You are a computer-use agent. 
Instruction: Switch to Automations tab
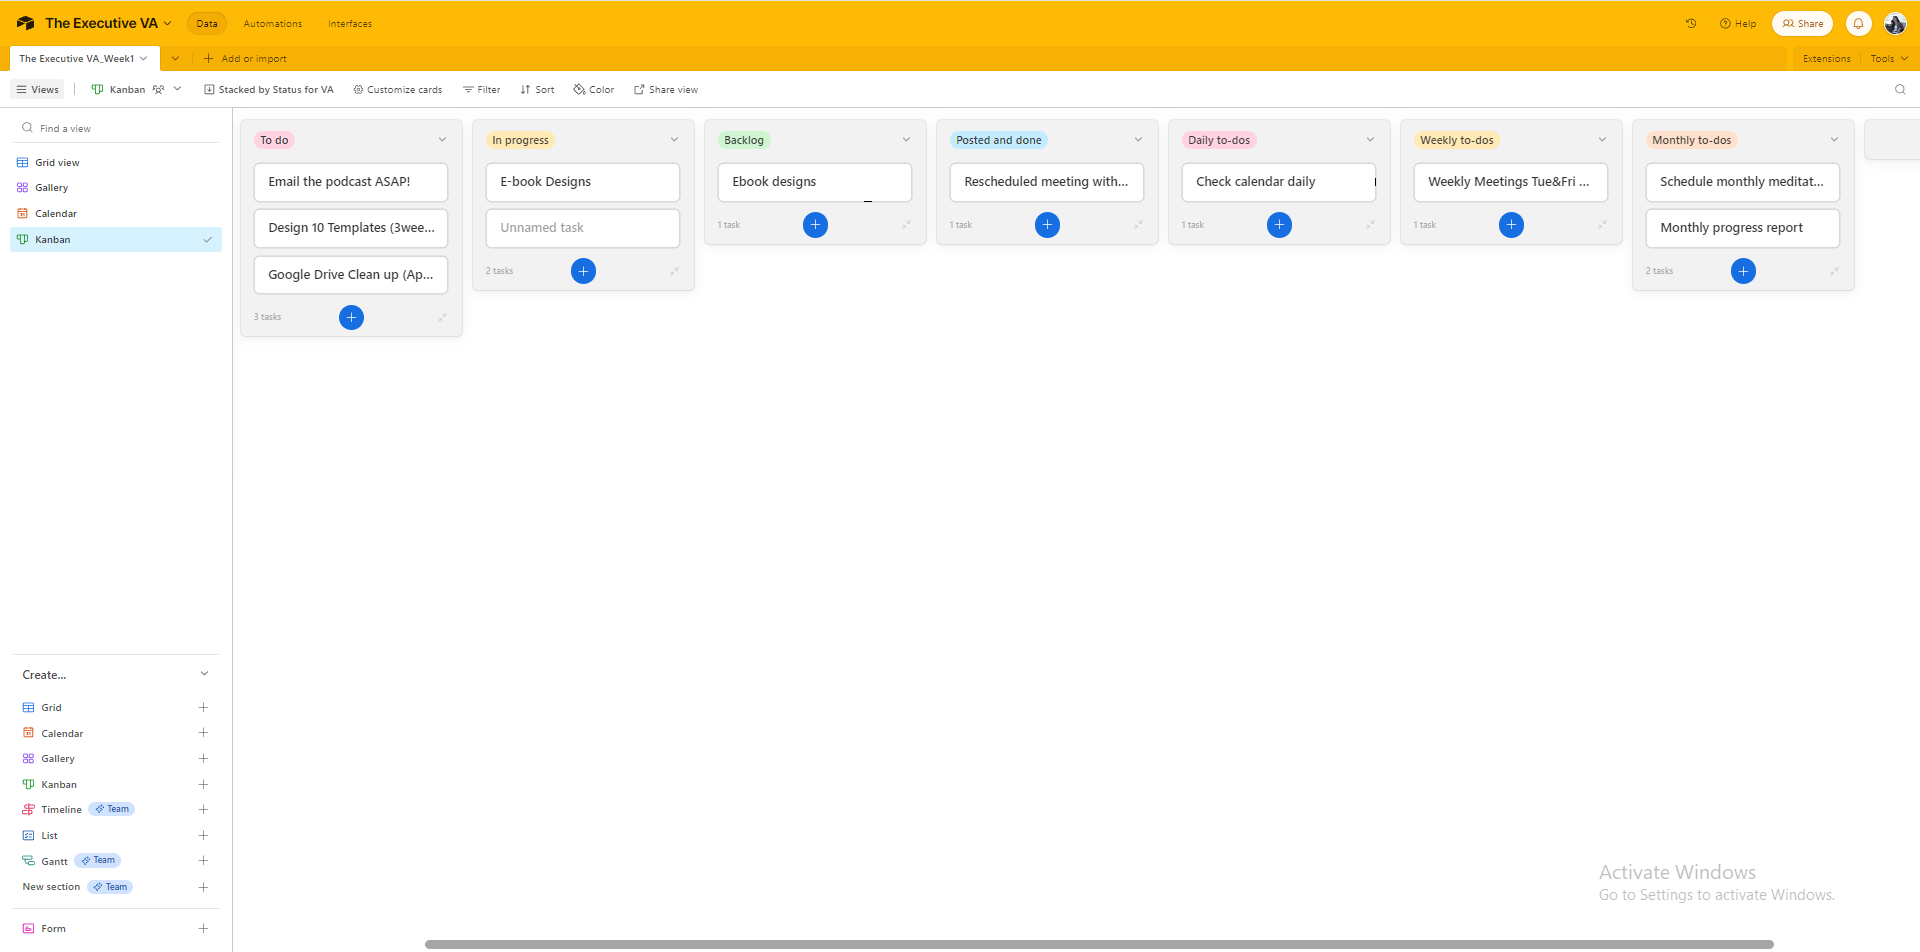[273, 23]
